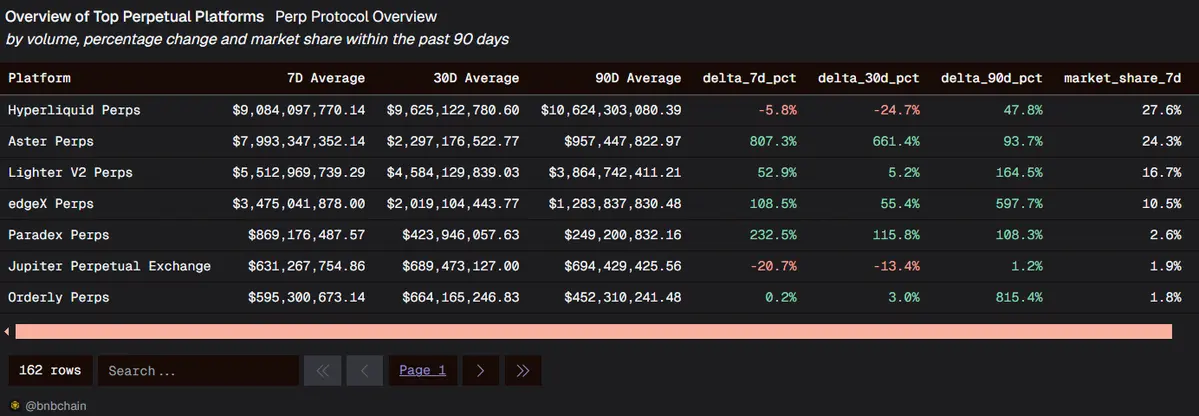Click the bnbchain avatar icon
This screenshot has width=1199, height=416.
click(15, 406)
